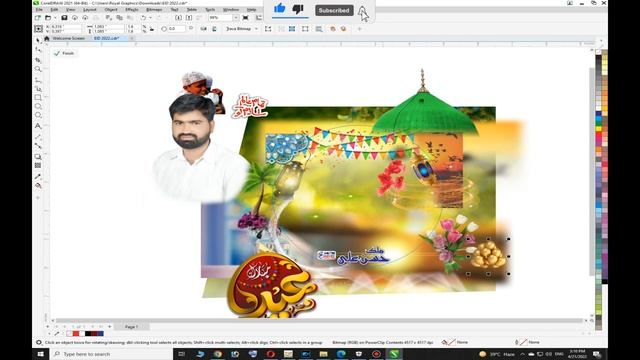640x360 pixels.
Task: Open the Object menu
Action: click(111, 9)
